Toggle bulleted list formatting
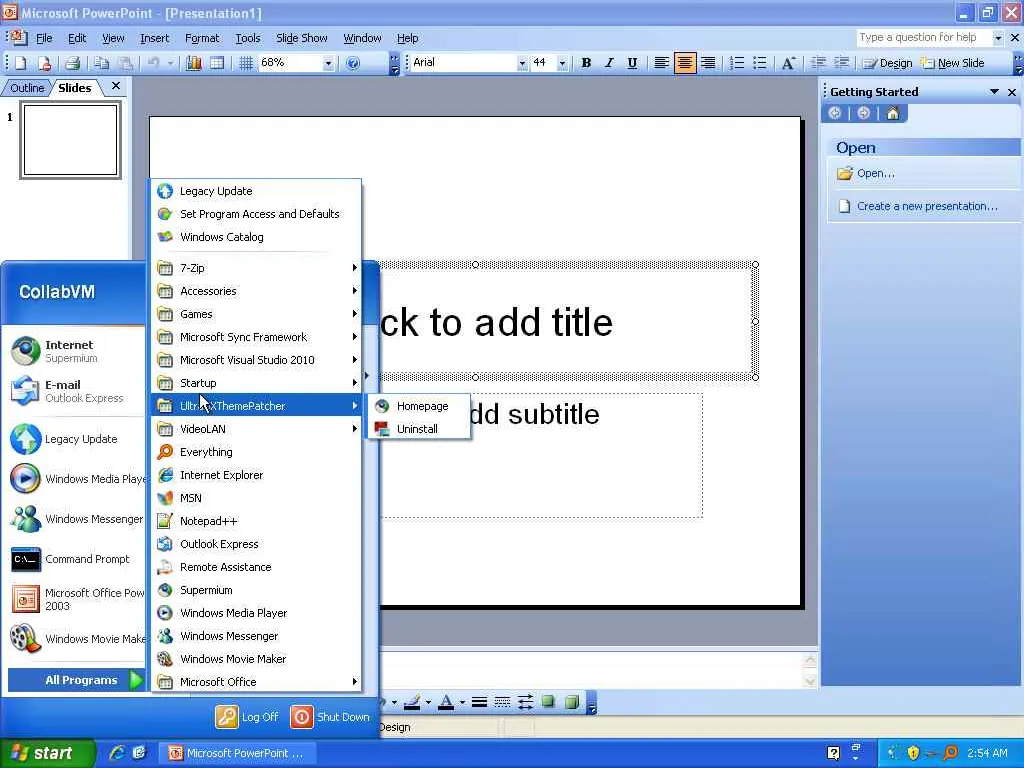 point(760,63)
